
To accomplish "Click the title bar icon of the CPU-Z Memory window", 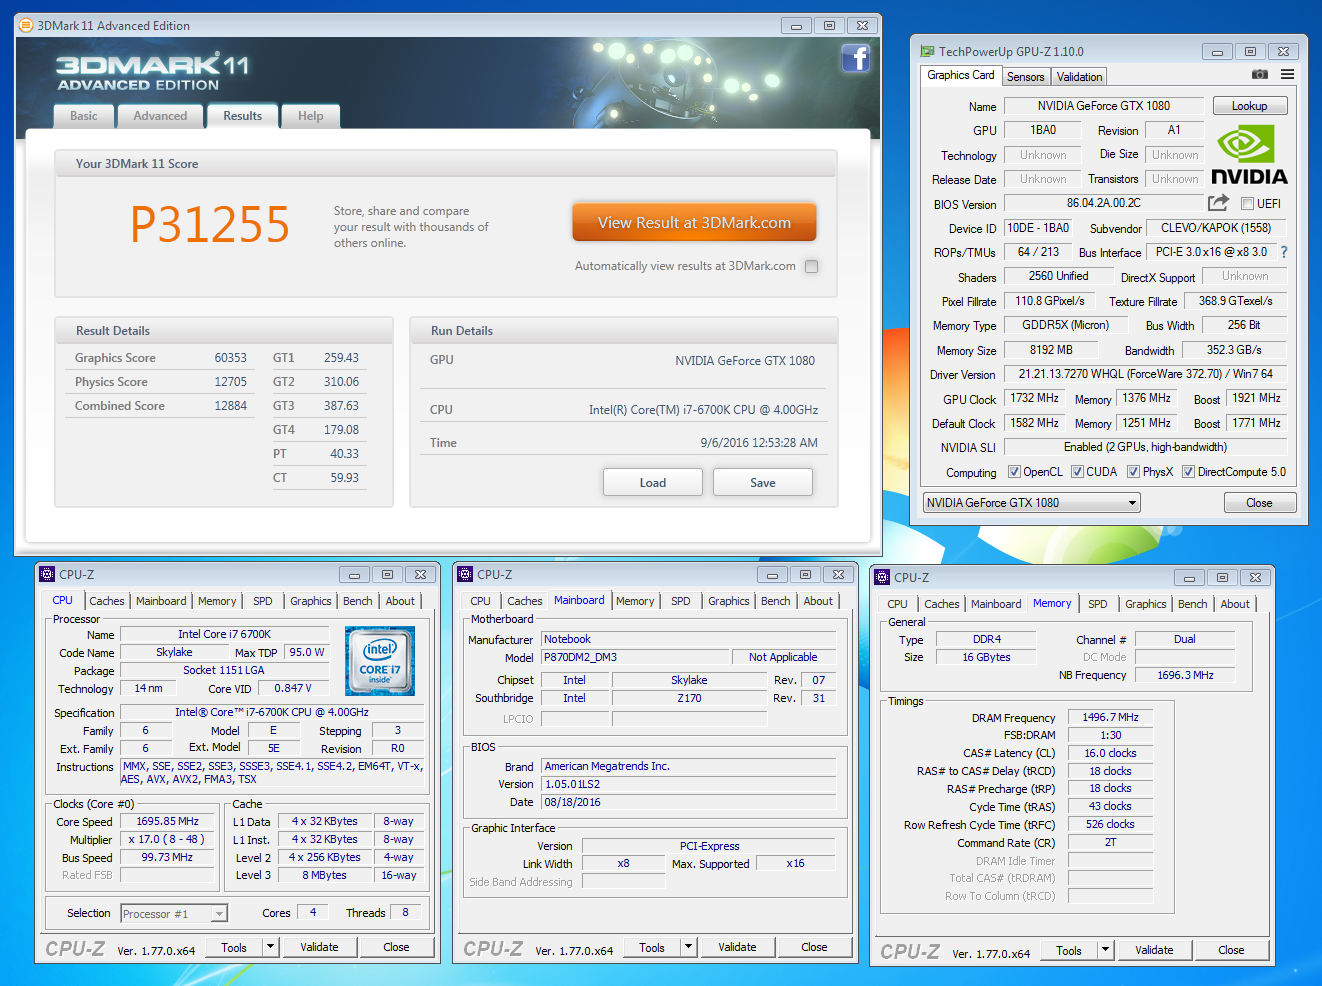I will [x=882, y=577].
